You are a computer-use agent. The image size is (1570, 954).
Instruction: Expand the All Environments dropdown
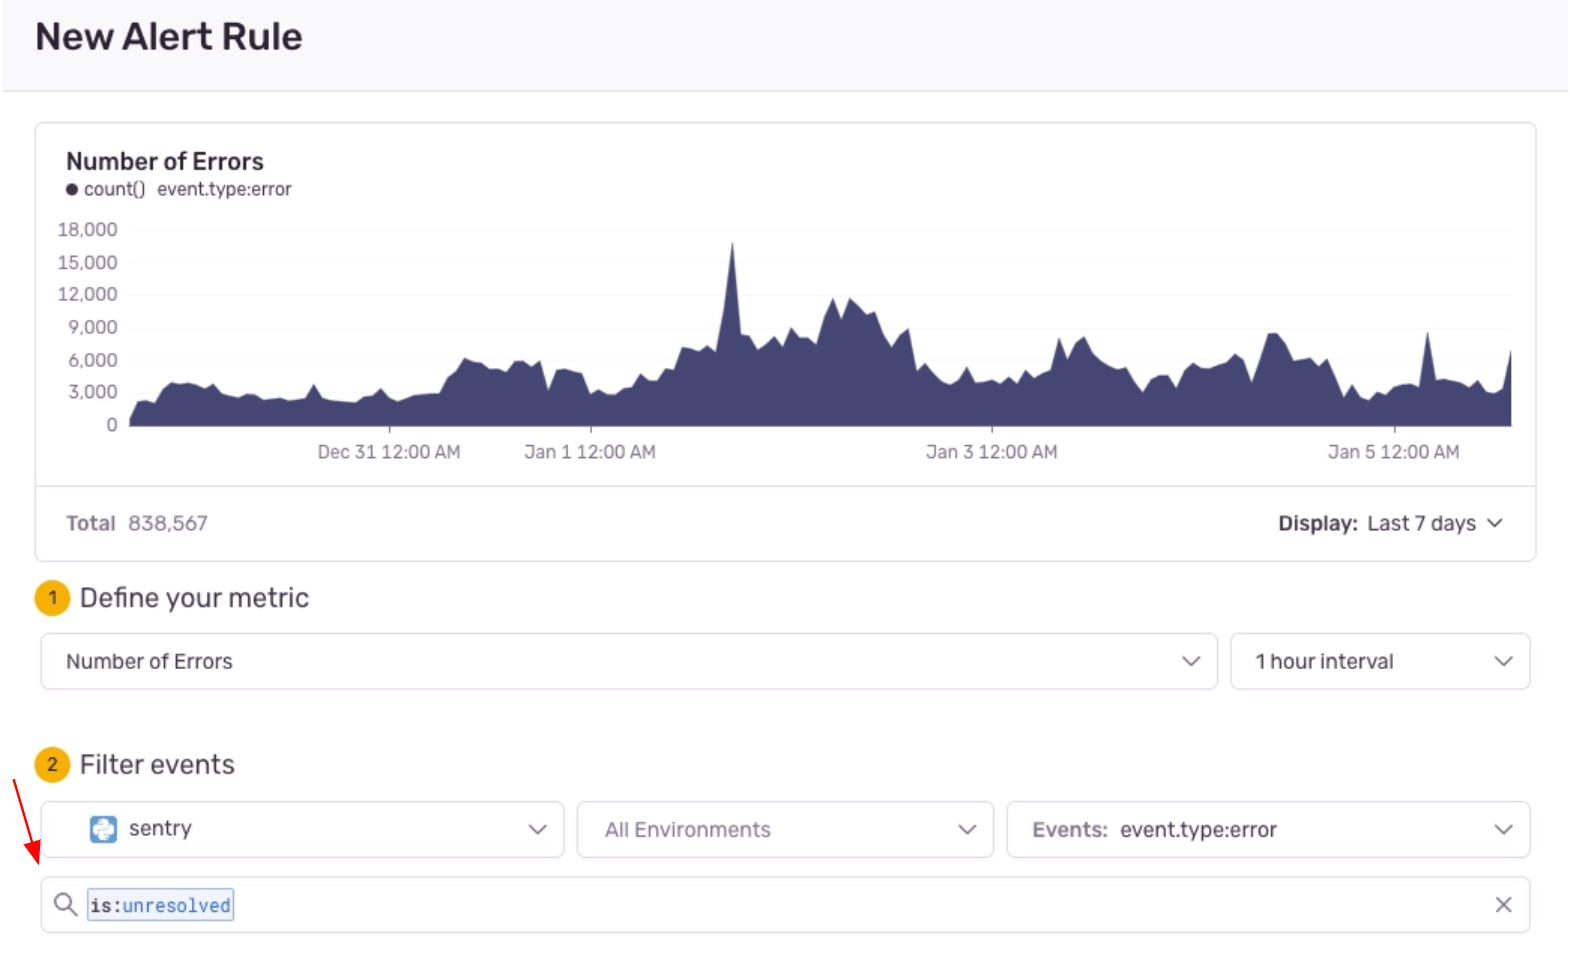(x=785, y=829)
